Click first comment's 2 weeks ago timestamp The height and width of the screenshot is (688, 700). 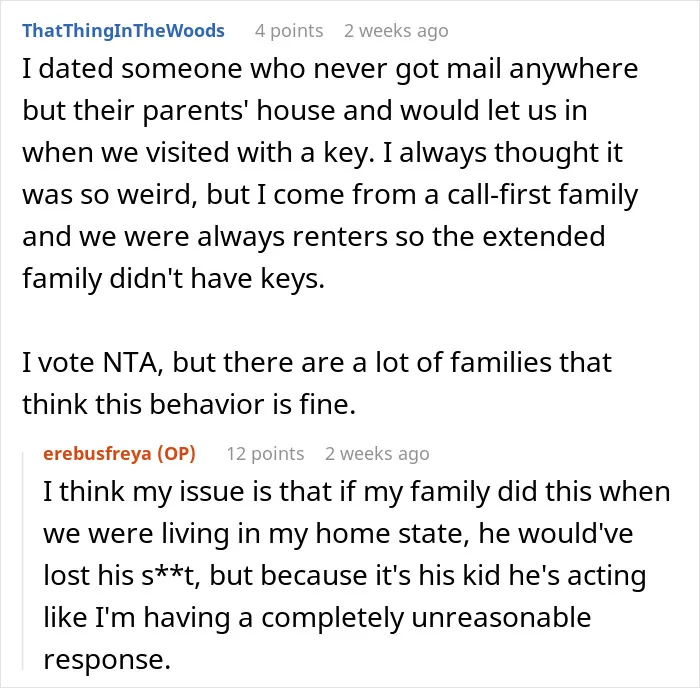tap(396, 31)
